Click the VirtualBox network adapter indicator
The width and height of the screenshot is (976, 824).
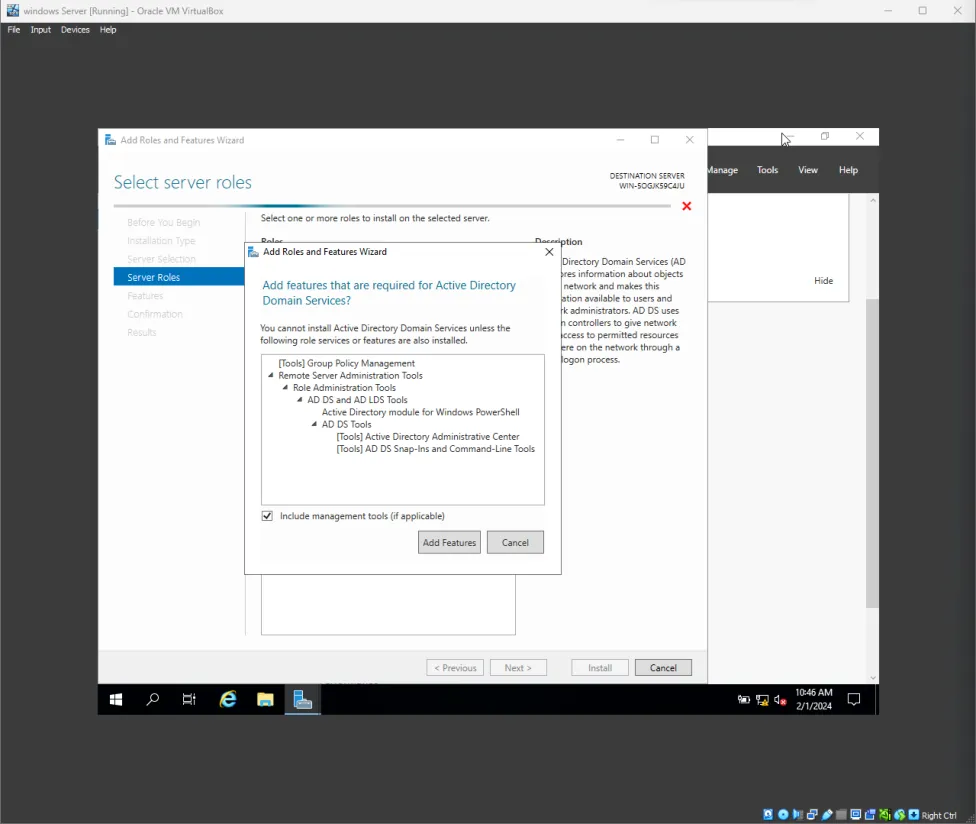click(x=812, y=815)
